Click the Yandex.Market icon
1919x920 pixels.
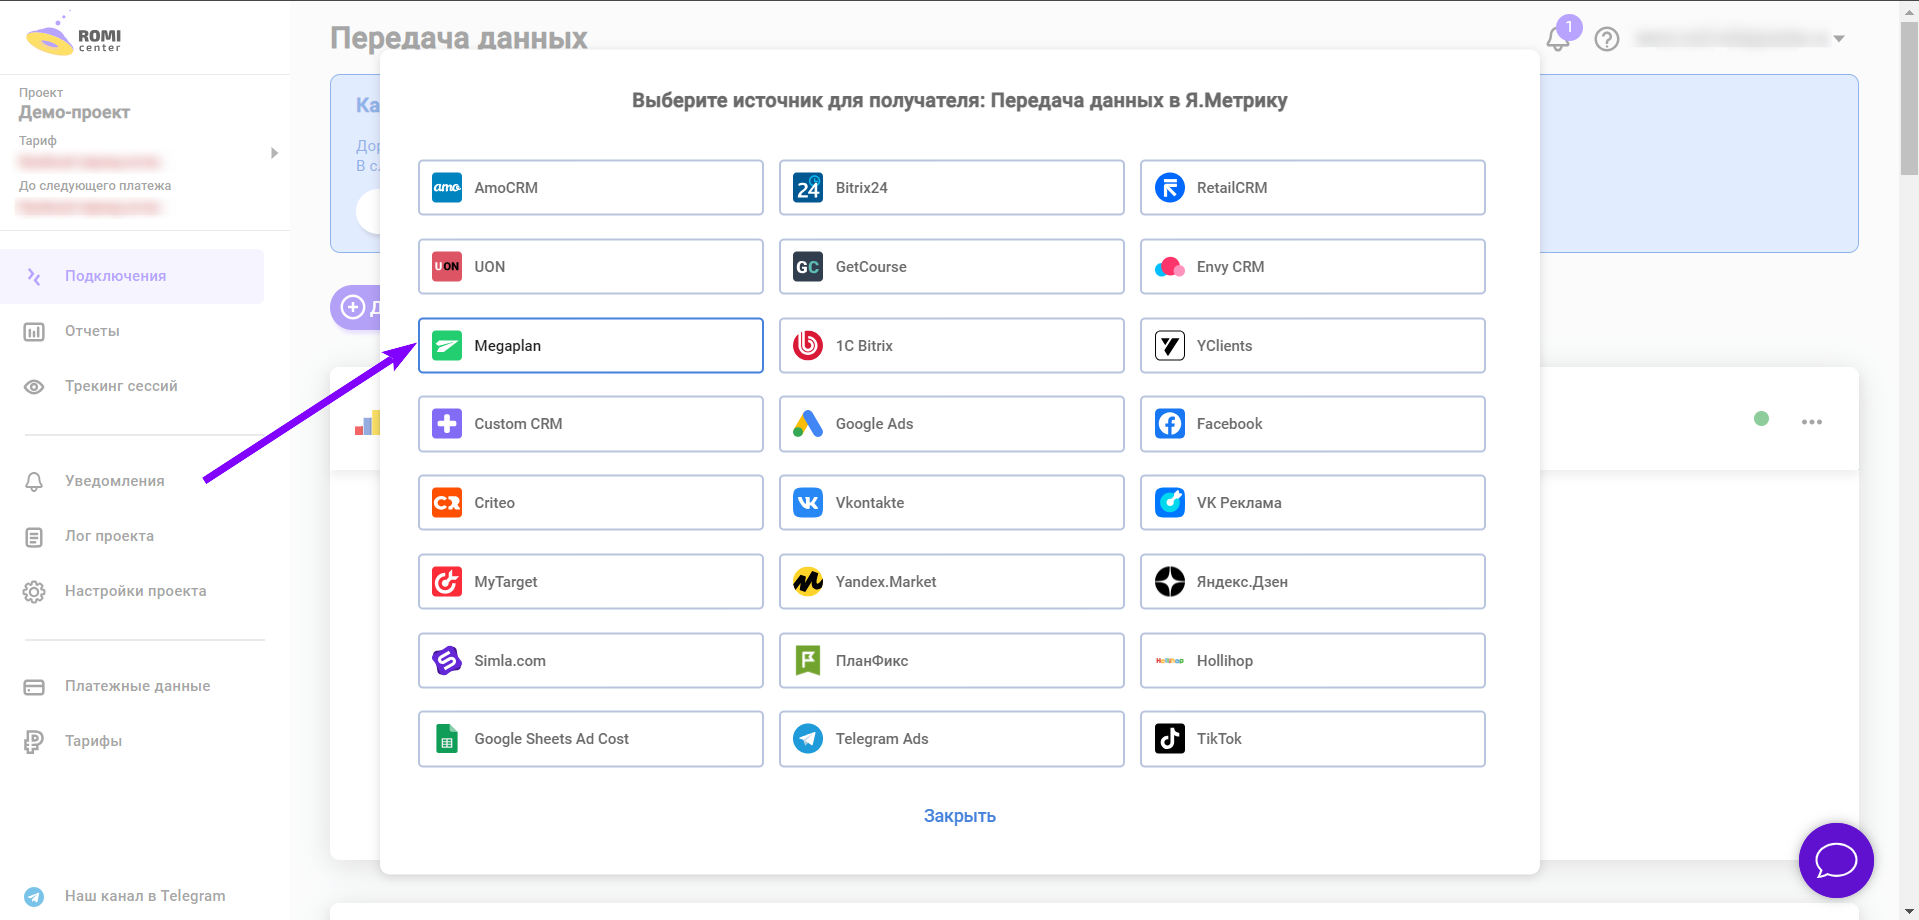click(x=808, y=581)
